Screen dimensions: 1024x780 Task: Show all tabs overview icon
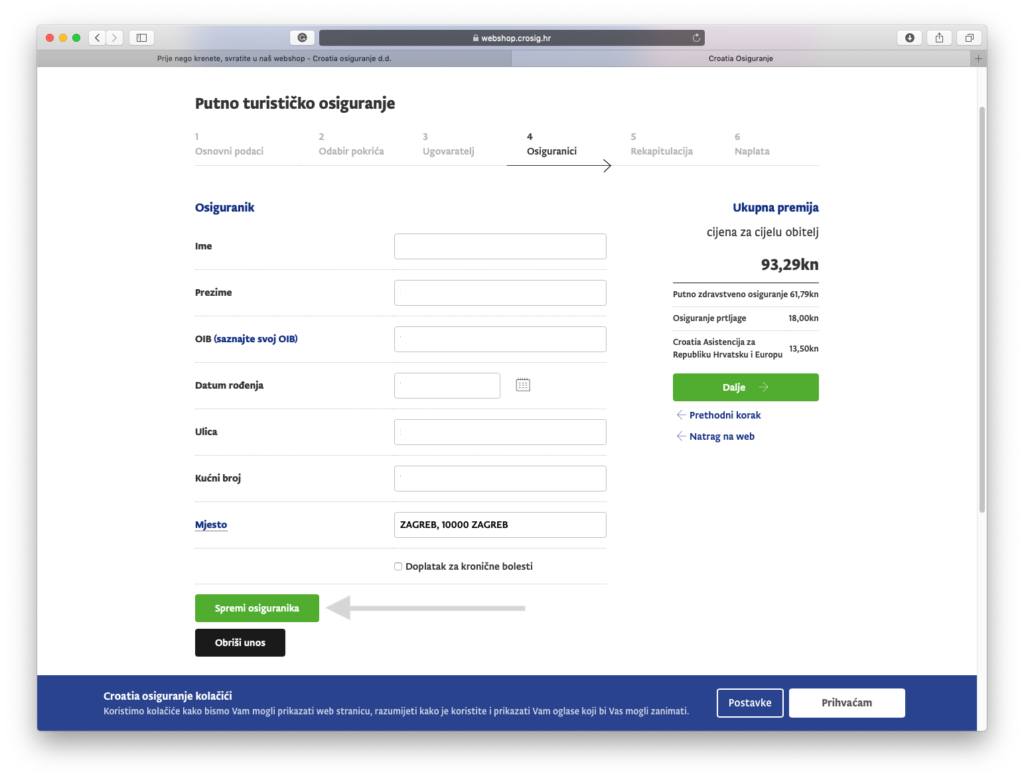(x=969, y=38)
